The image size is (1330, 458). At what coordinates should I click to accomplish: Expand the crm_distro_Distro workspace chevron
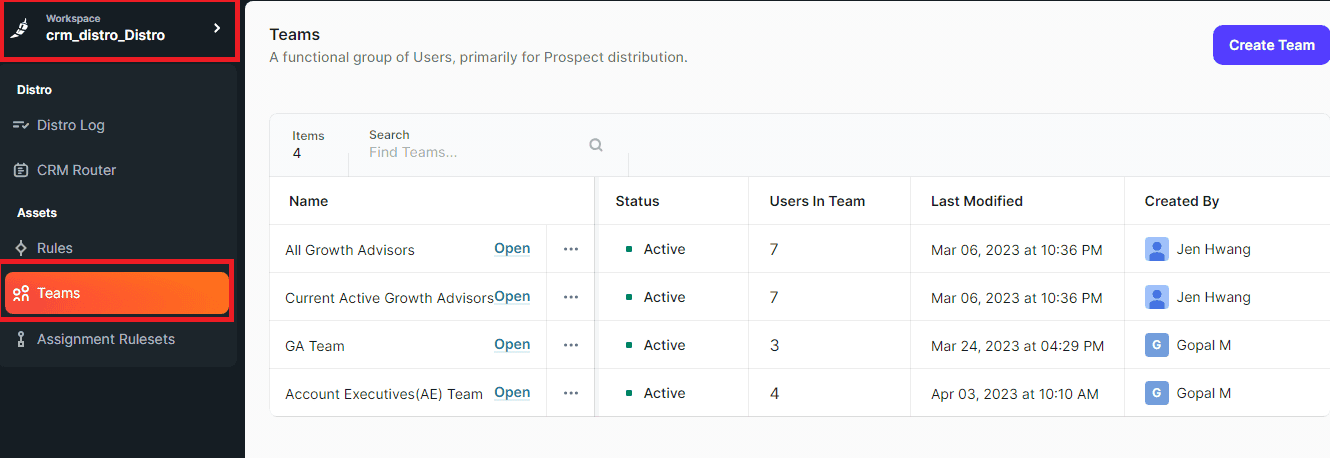(217, 29)
